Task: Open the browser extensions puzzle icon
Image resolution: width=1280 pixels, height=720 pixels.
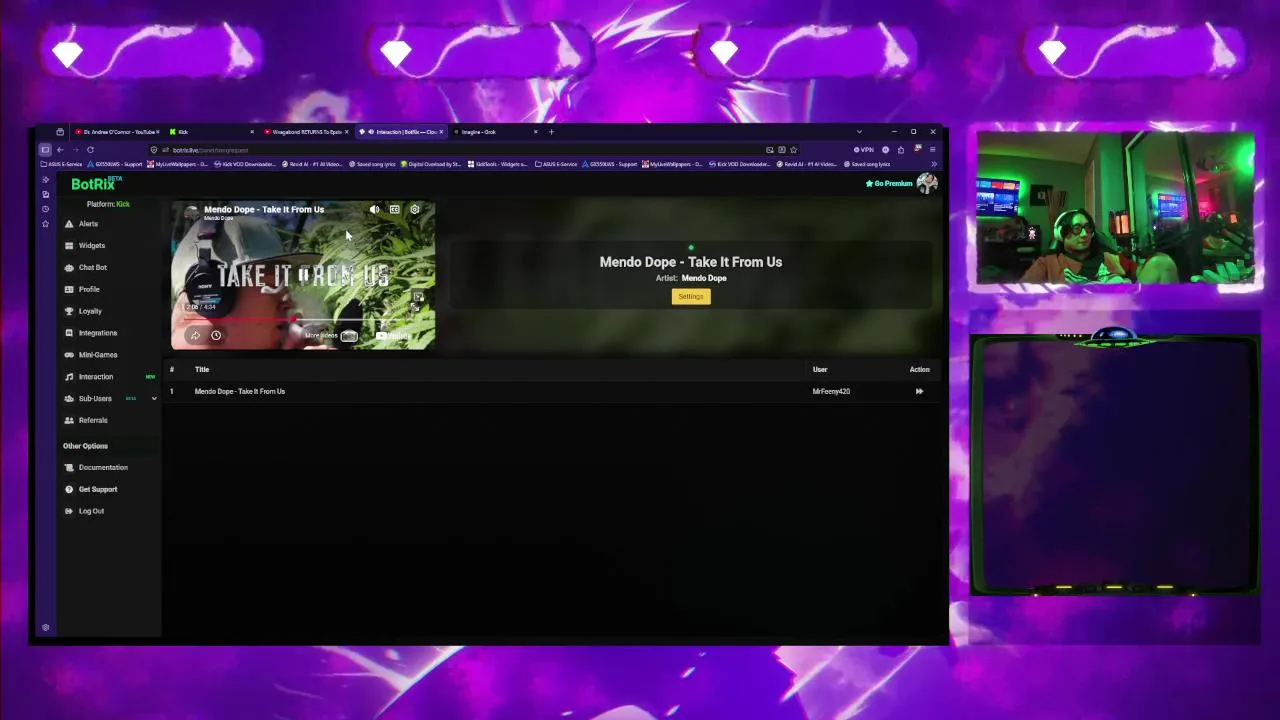Action: [901, 150]
